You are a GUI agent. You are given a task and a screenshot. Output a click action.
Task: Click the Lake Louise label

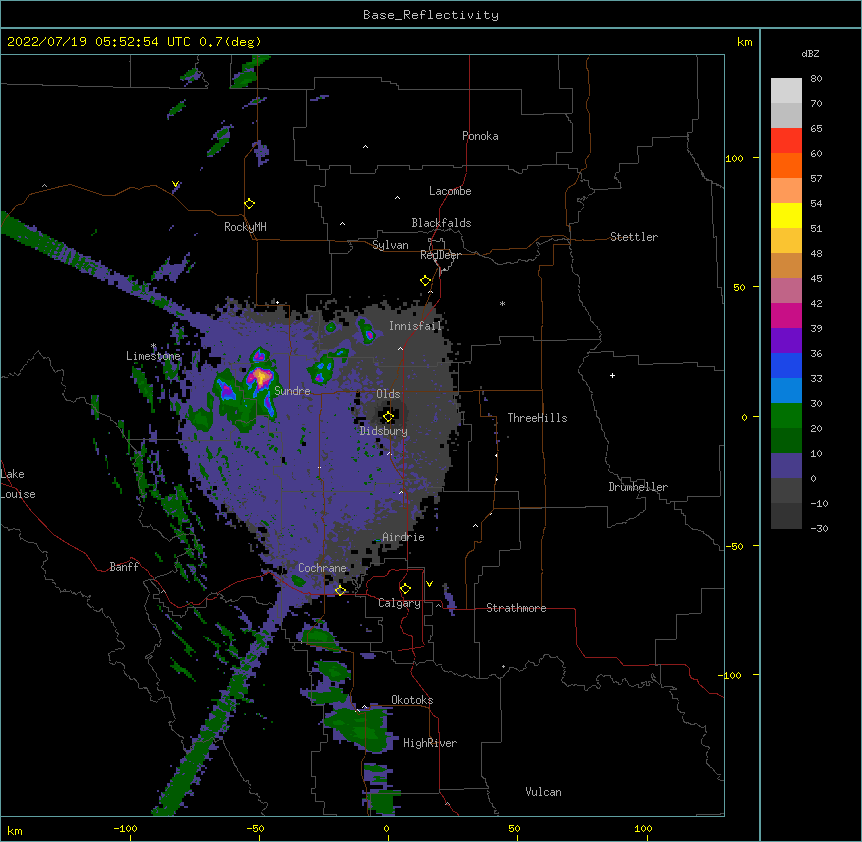pos(18,484)
